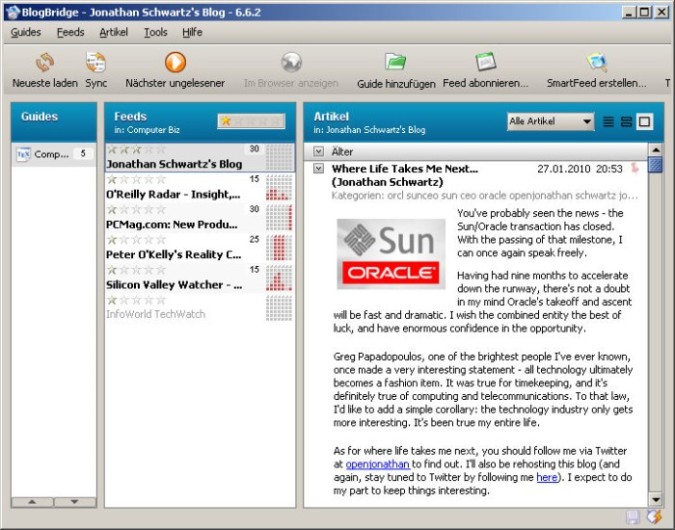Click the Neueste laden toolbar icon
The width and height of the screenshot is (675, 530).
pyautogui.click(x=45, y=63)
